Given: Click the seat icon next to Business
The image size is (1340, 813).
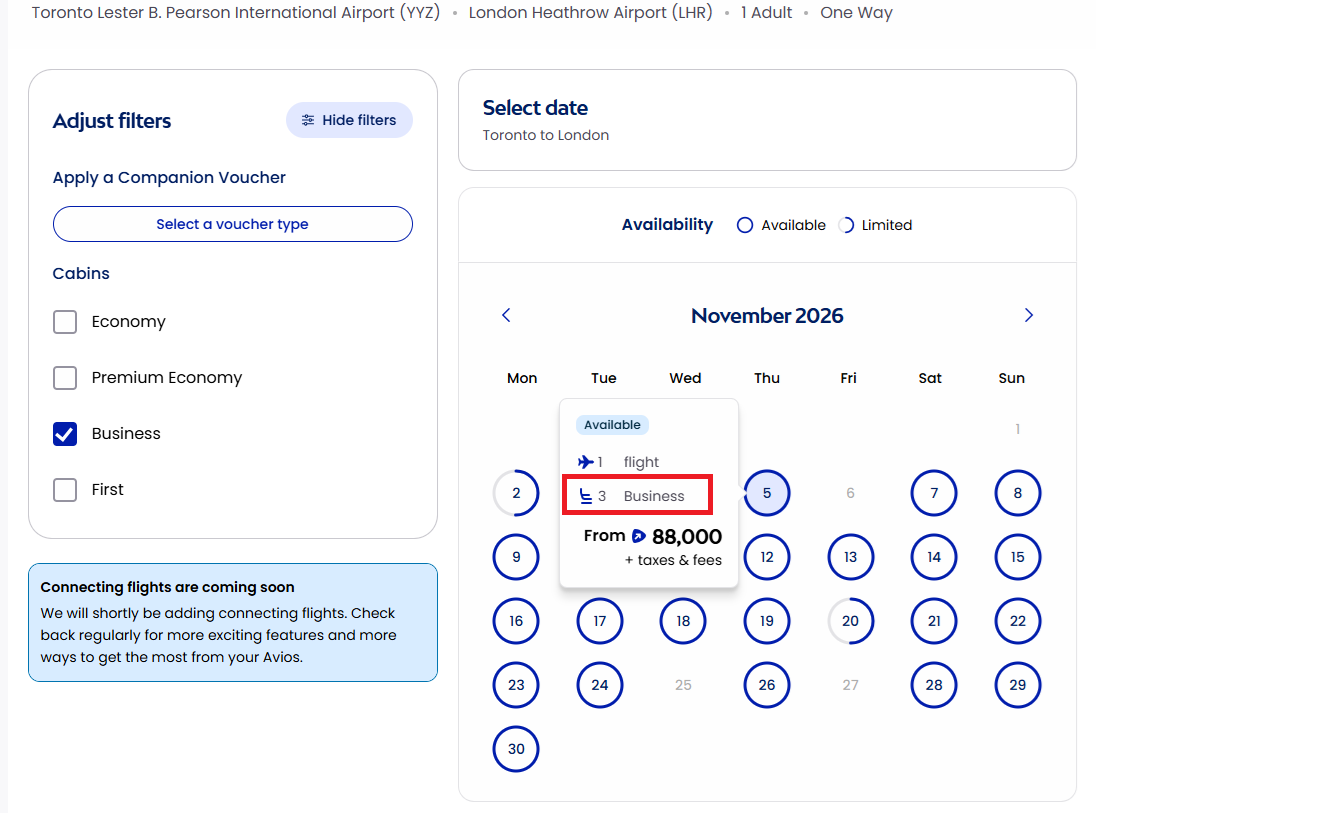Looking at the screenshot, I should [x=587, y=496].
